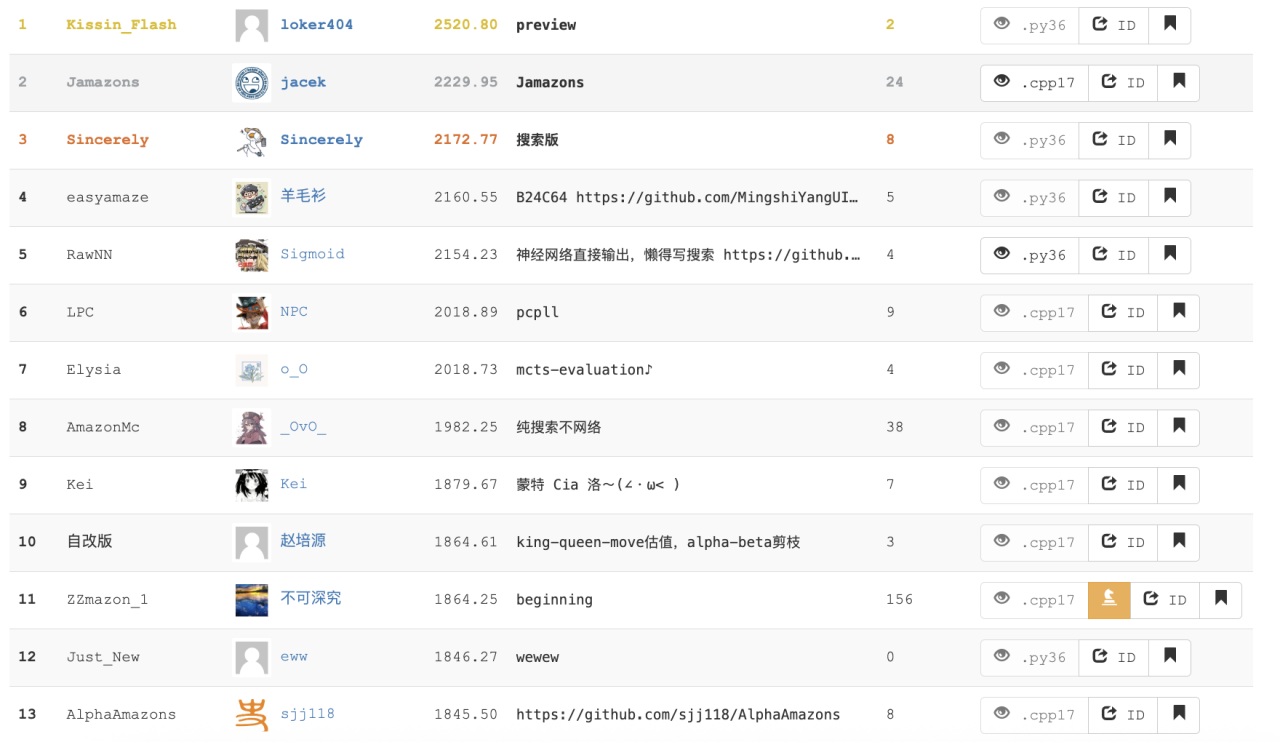This screenshot has width=1280, height=742.
Task: Click the orange icon button in ZZmazon_1 row
Action: 1109,600
